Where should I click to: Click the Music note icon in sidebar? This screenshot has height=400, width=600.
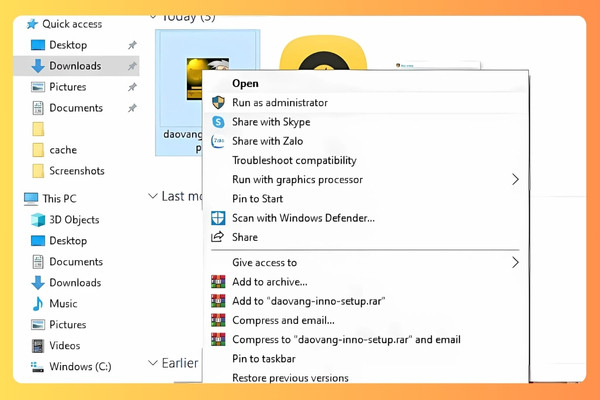tap(38, 304)
